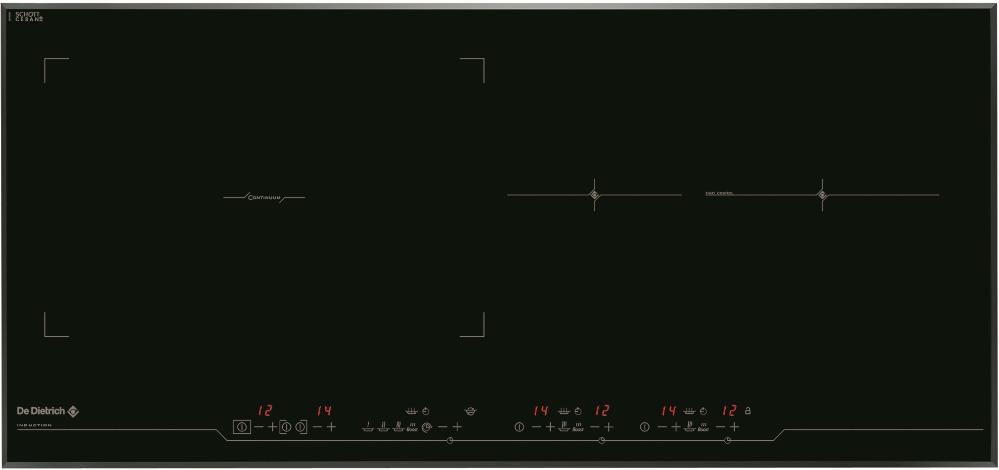999x470 pixels.
Task: Tap the keep-warm icon in the right zone
Action: (689, 411)
